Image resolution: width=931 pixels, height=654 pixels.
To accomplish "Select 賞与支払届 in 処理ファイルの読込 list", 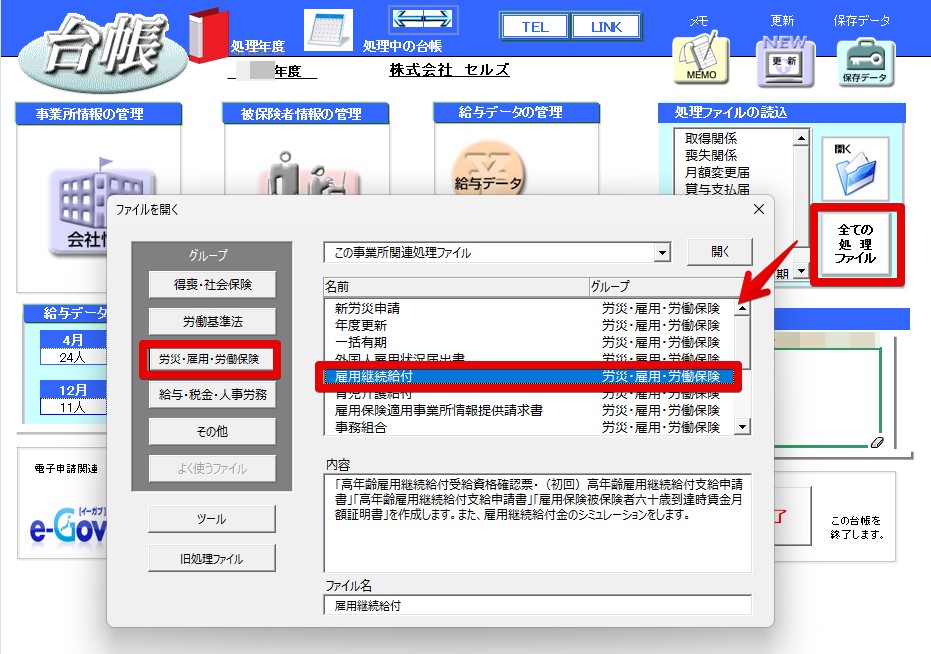I will click(x=717, y=189).
